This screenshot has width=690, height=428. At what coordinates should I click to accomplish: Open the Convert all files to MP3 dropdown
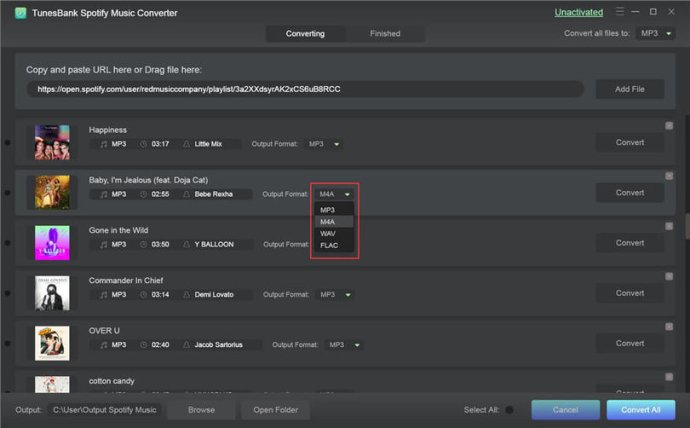pos(656,33)
